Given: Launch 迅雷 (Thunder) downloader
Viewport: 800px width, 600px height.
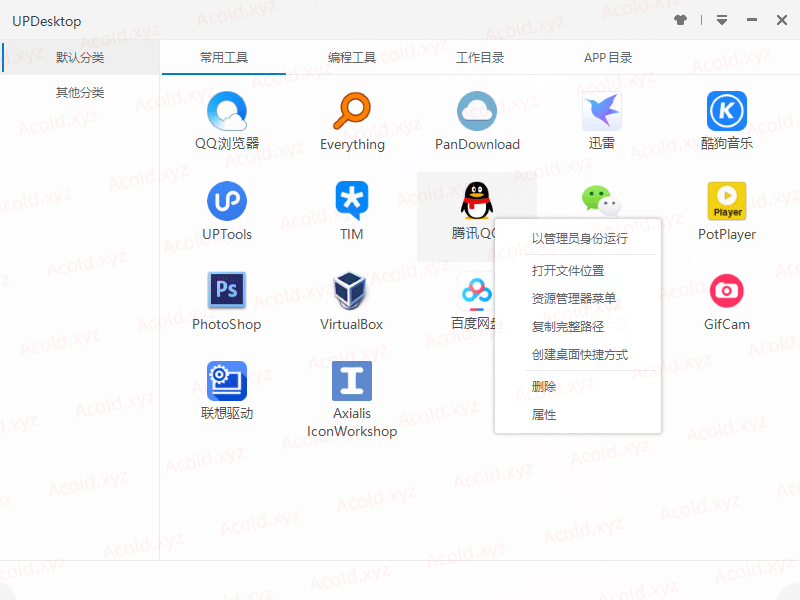Looking at the screenshot, I should click(x=602, y=111).
